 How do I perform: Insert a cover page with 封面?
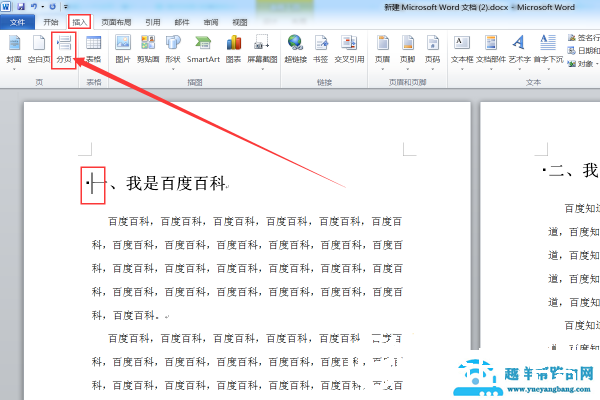coord(14,49)
